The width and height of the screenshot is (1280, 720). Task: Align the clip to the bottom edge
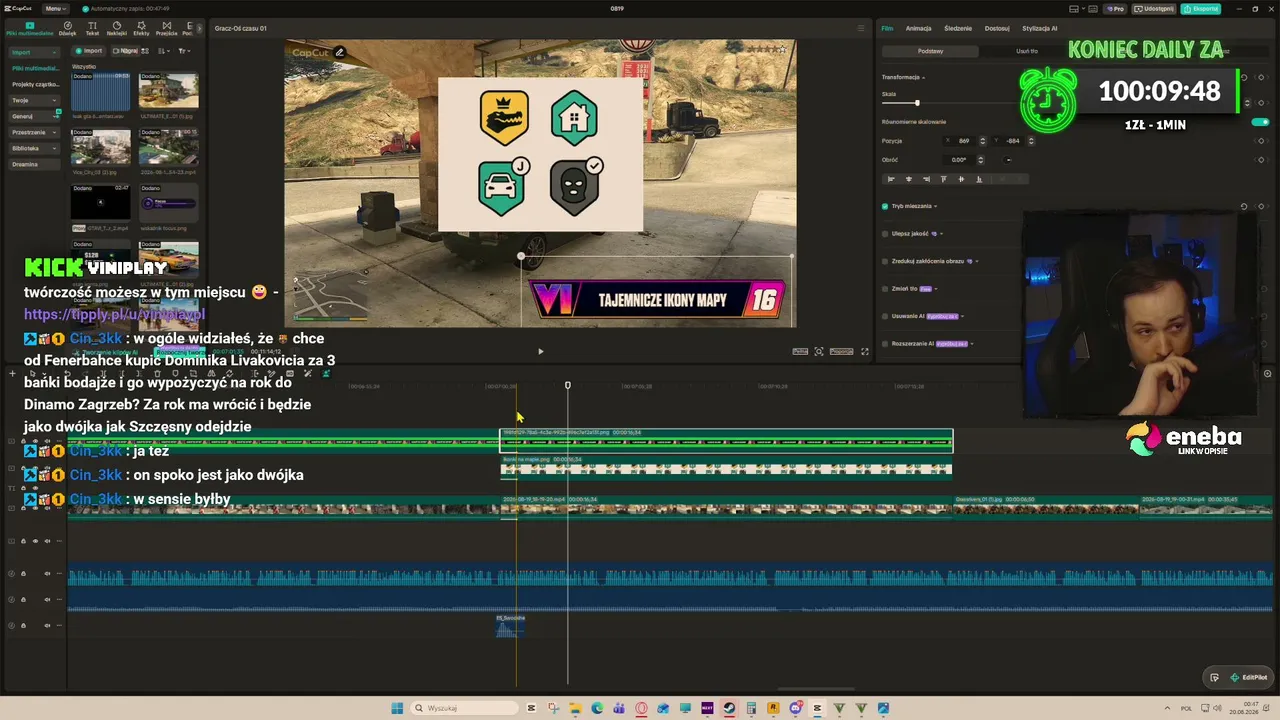[x=978, y=179]
